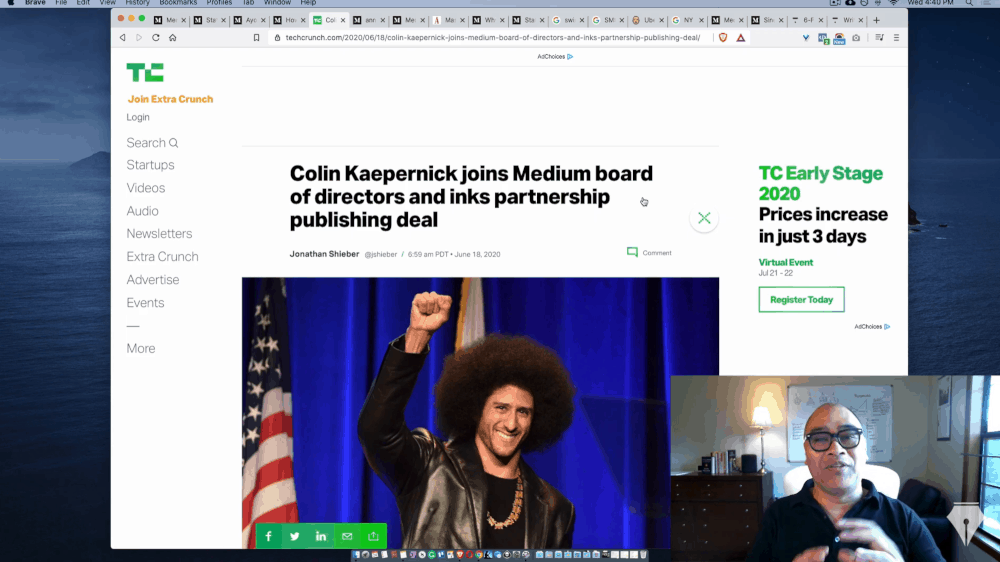
Task: Click the Brave Rewards triangle icon
Action: click(740, 38)
